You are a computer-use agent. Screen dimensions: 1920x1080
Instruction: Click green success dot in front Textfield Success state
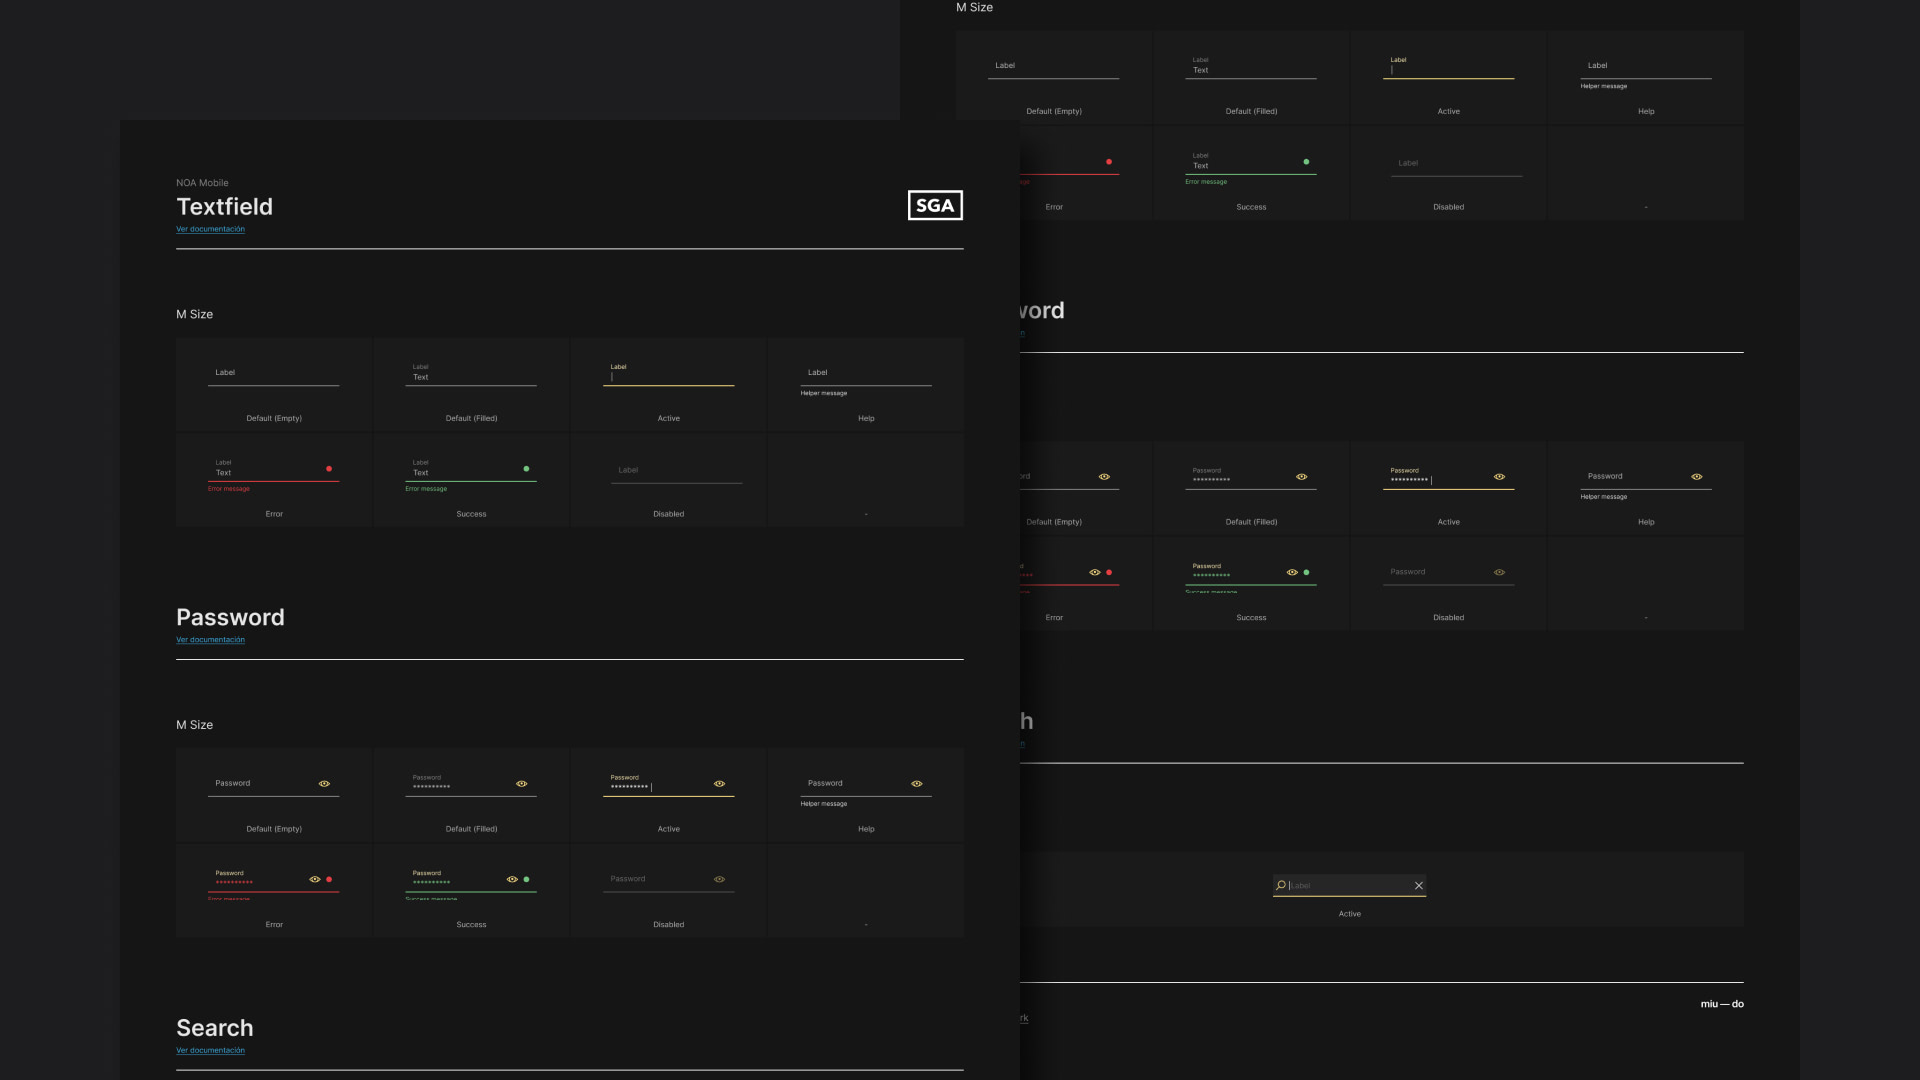(x=526, y=468)
